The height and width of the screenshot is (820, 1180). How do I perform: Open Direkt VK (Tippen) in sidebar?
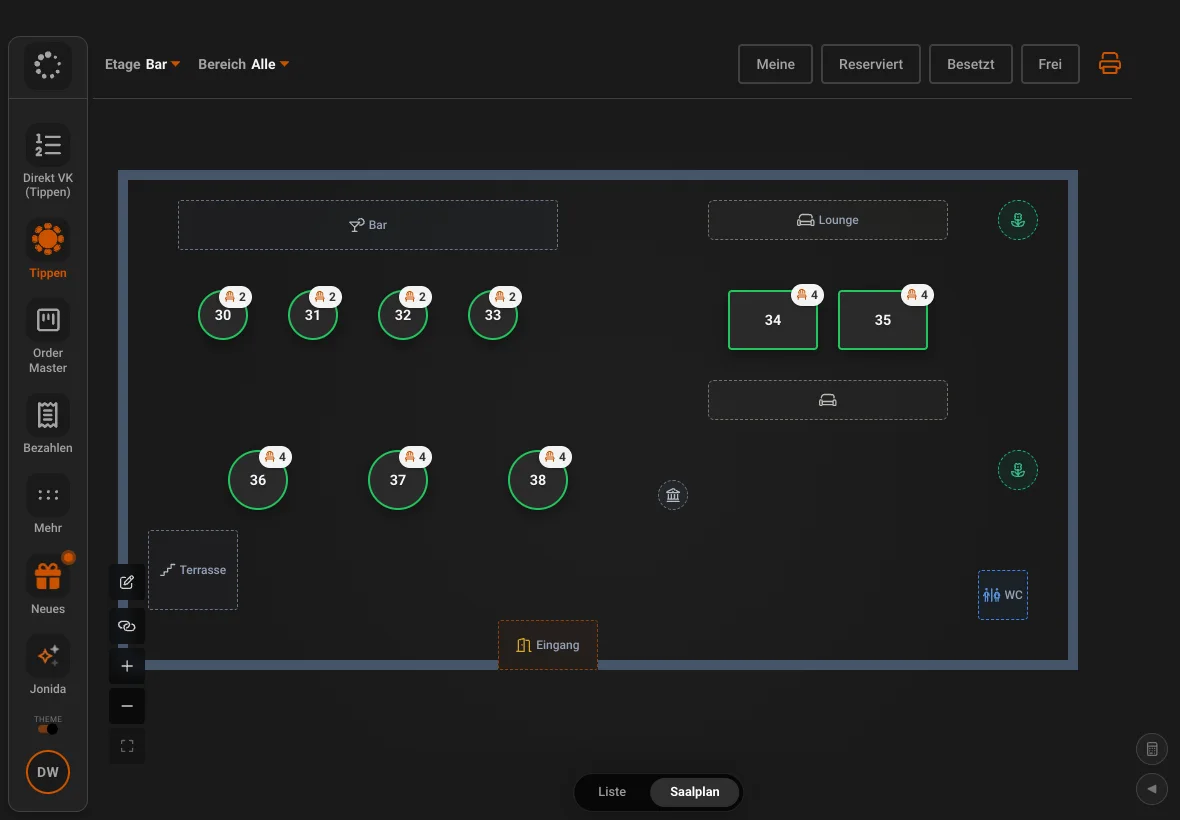[x=47, y=162]
